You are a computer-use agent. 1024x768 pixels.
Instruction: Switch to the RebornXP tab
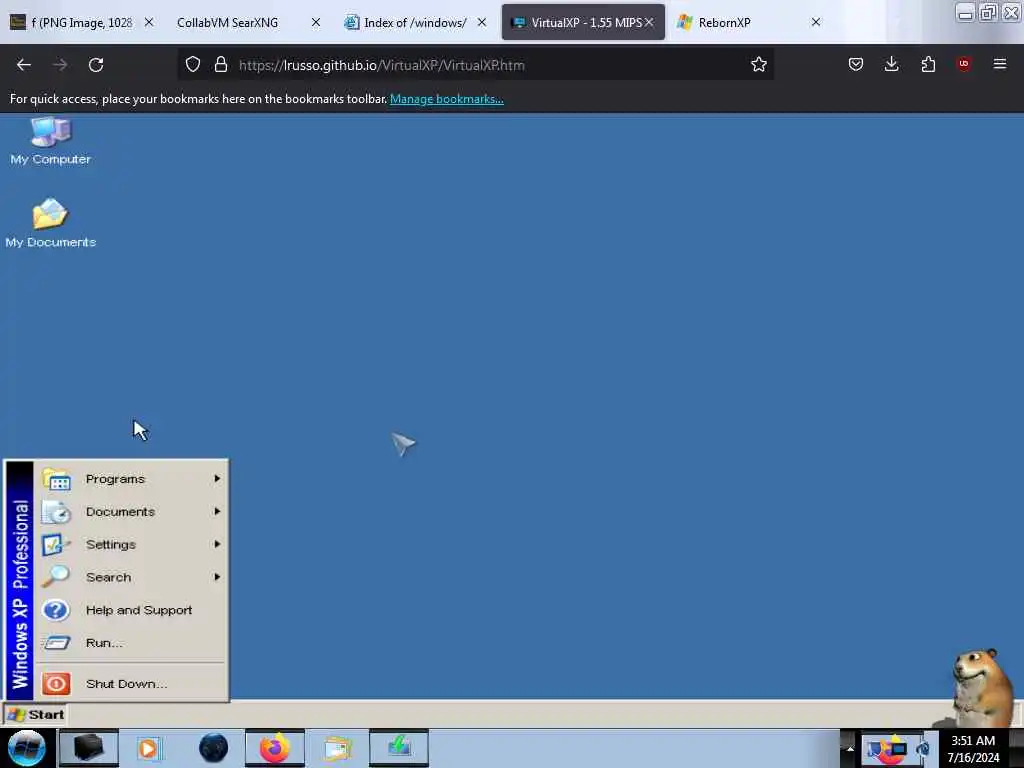pyautogui.click(x=750, y=22)
